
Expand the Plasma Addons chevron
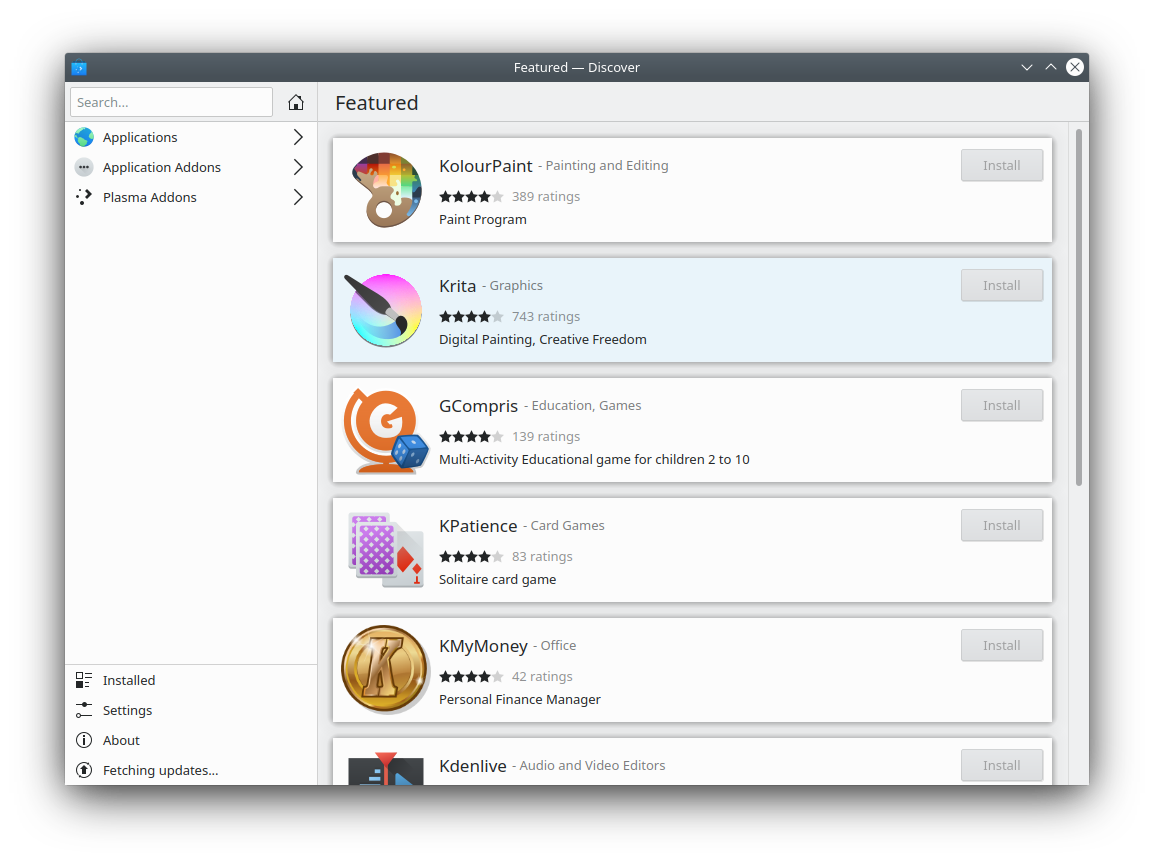click(298, 197)
